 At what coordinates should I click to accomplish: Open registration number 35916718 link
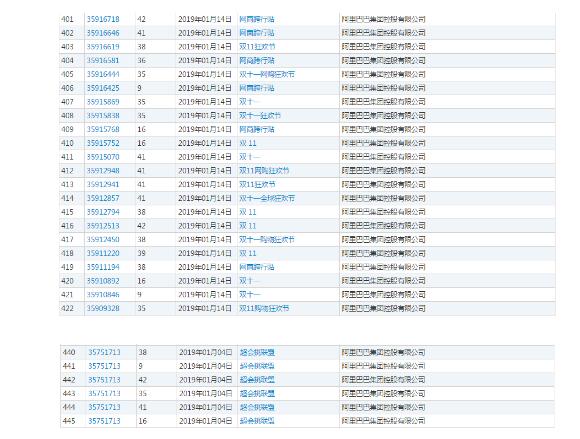coord(103,19)
